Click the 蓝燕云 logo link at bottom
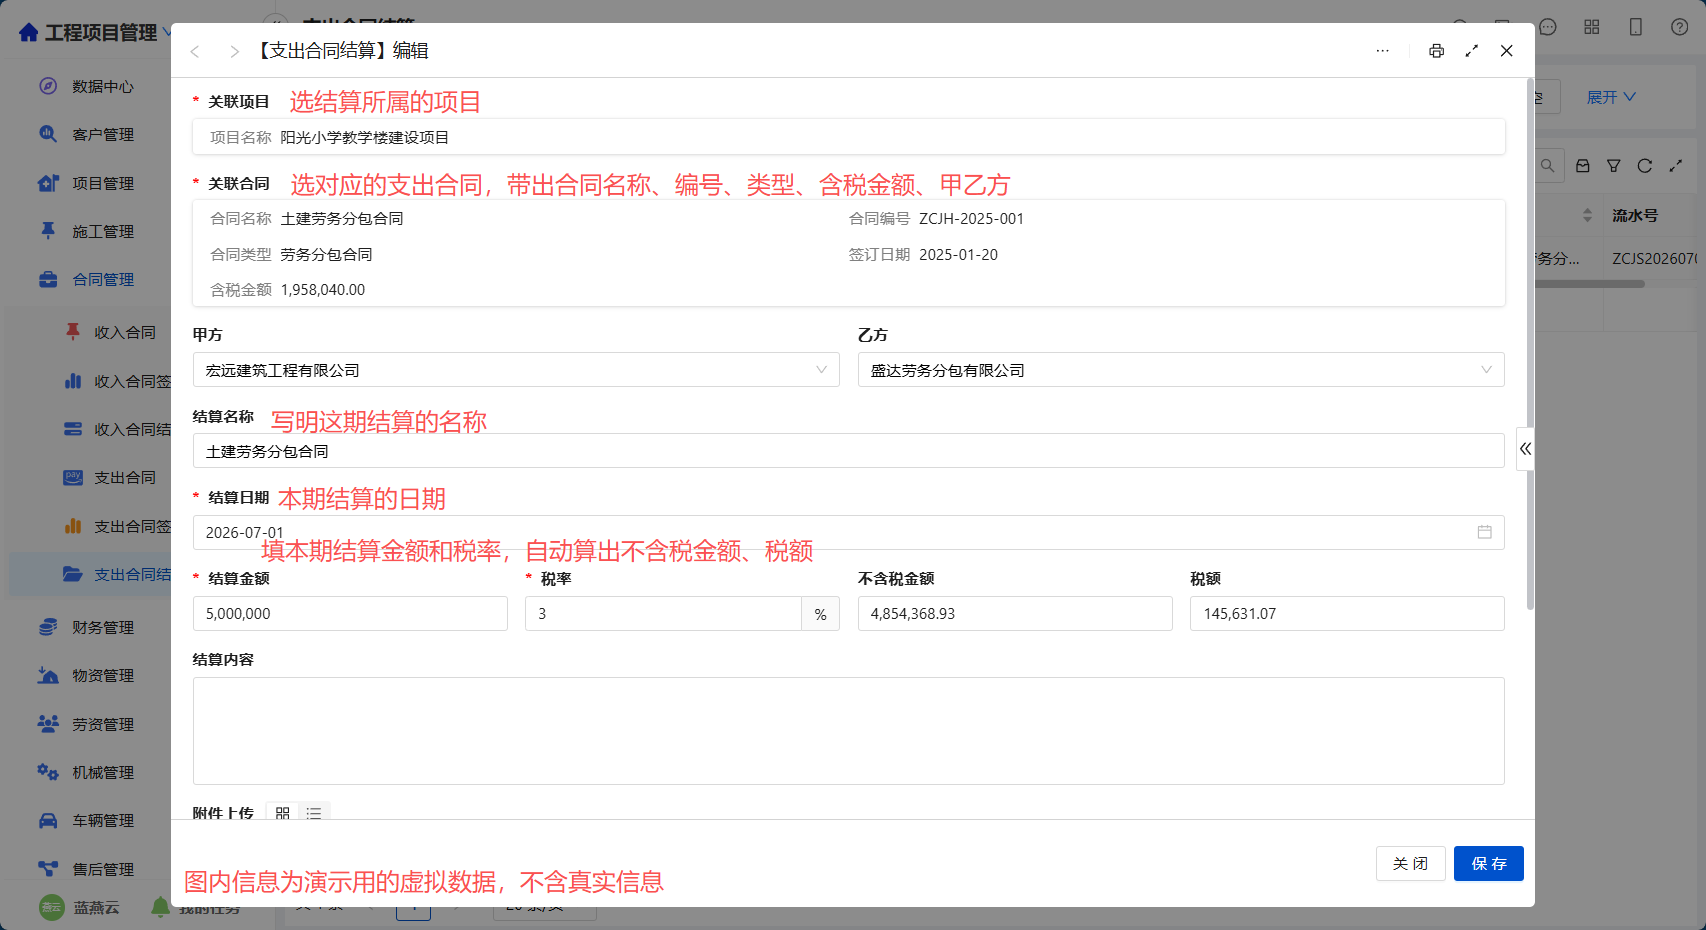This screenshot has height=930, width=1706. coord(79,907)
